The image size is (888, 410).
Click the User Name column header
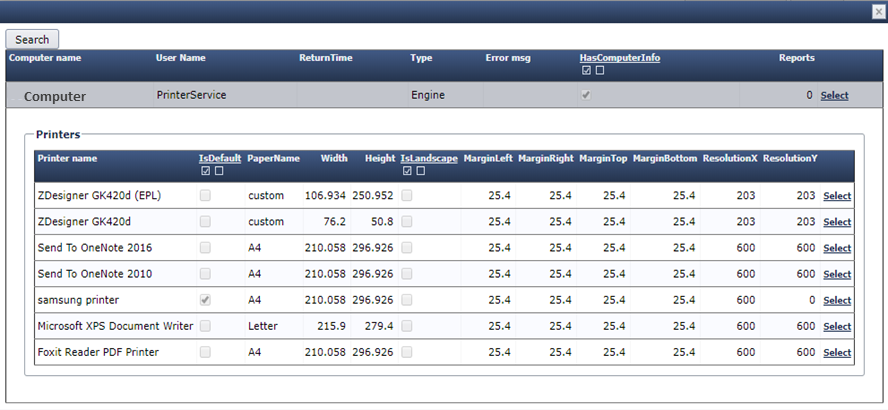(181, 58)
